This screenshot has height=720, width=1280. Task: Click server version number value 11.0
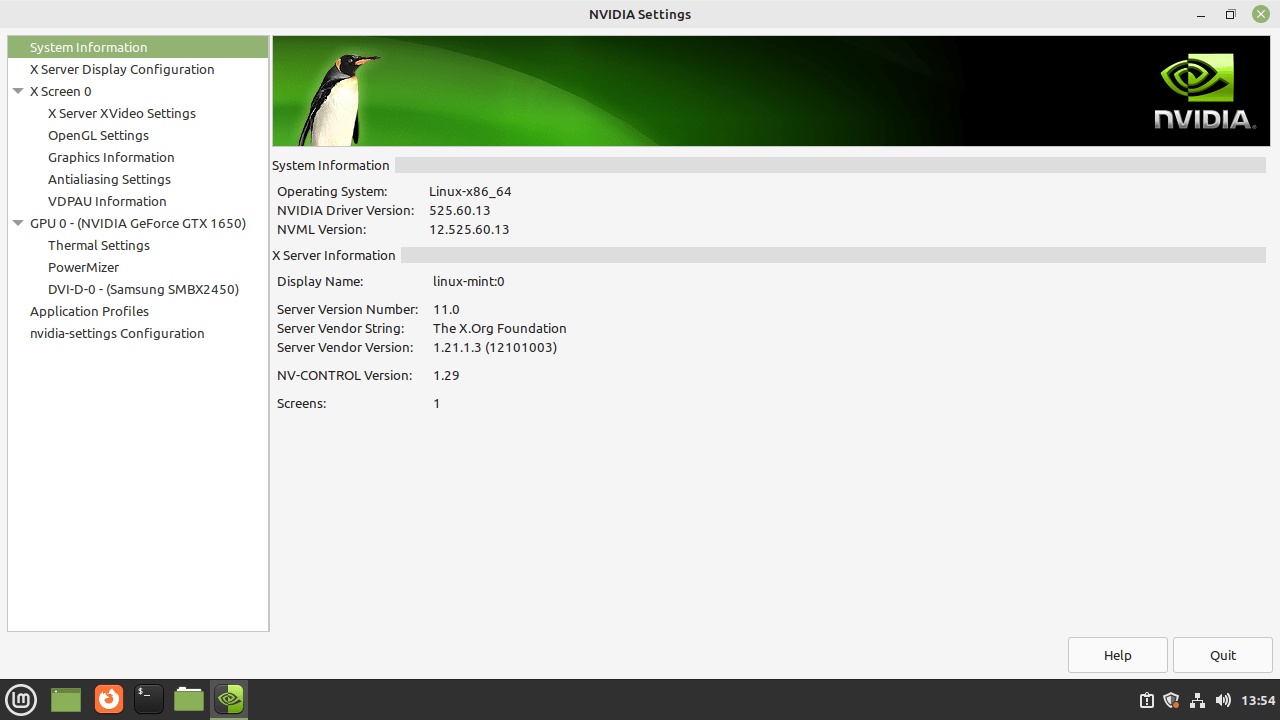[x=446, y=309]
